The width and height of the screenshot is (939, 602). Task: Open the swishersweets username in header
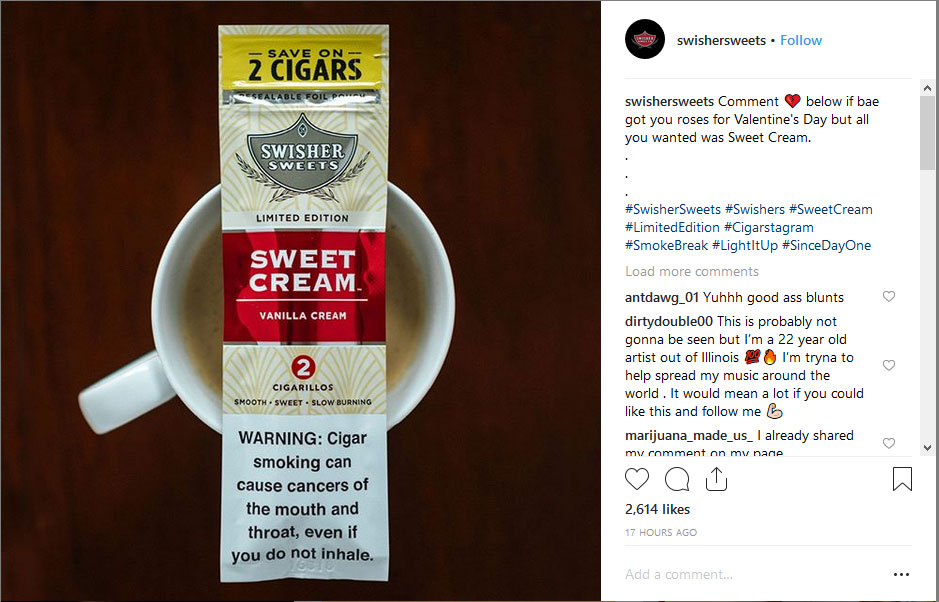point(721,40)
